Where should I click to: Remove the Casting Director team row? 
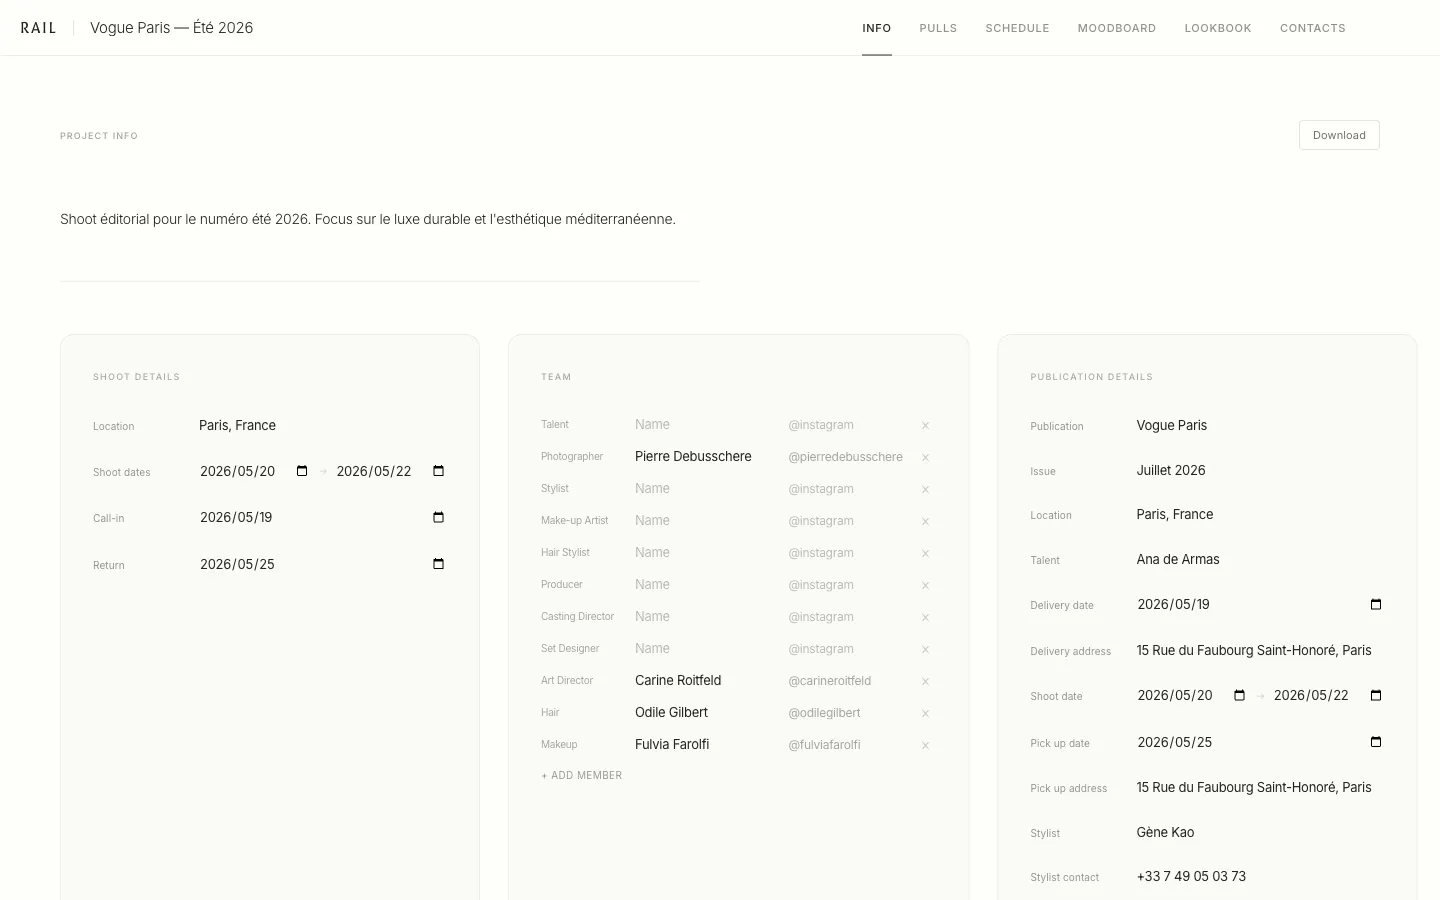(925, 617)
